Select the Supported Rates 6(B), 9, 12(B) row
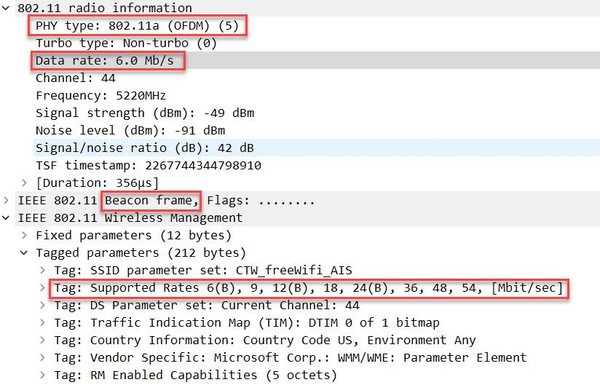Screen dimensions: 600x384 308,288
